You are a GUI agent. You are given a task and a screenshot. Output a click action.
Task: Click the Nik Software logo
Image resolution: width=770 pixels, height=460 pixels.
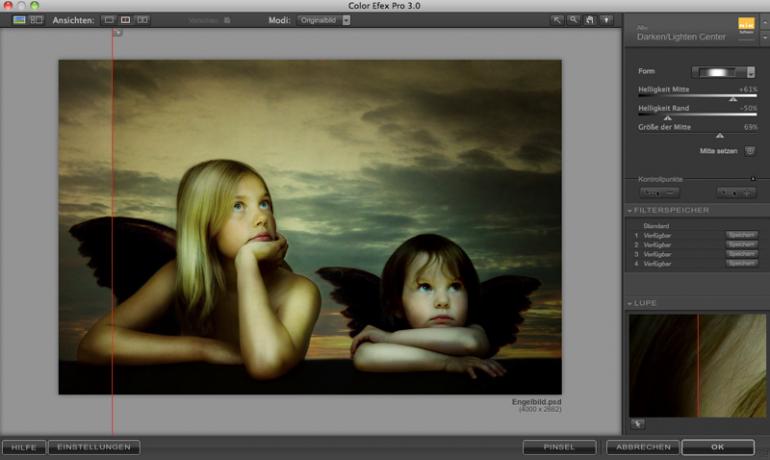click(x=746, y=25)
